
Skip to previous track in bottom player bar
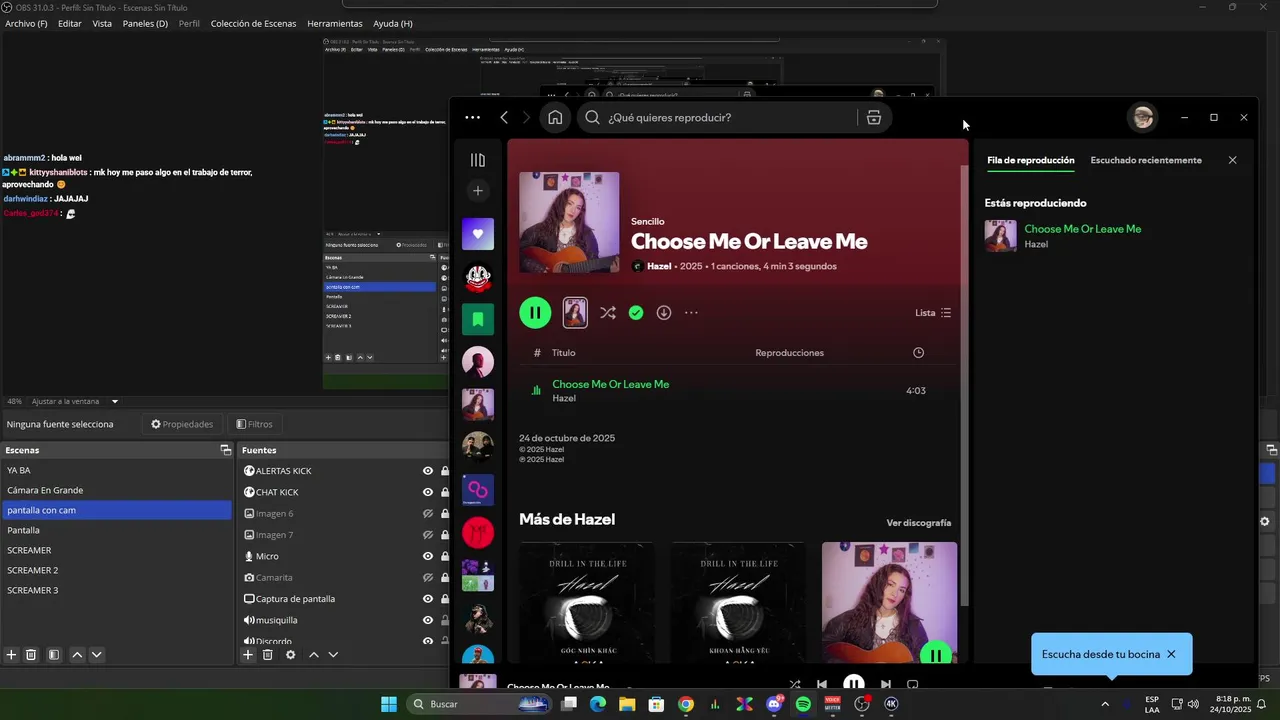click(822, 685)
